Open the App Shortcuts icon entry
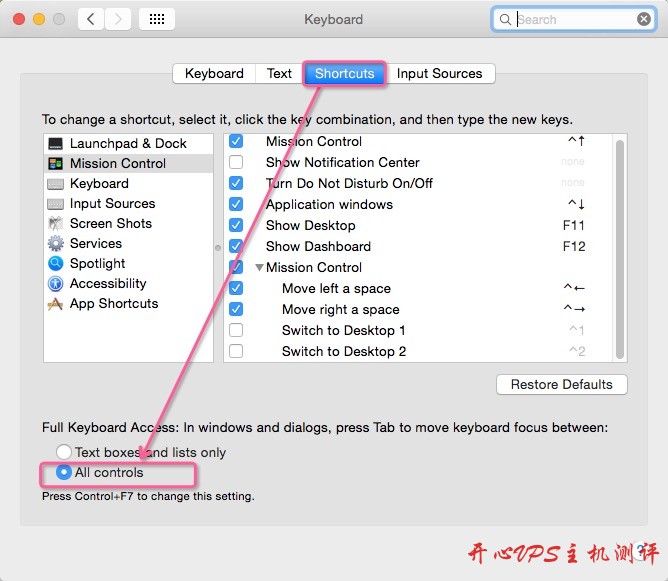The height and width of the screenshot is (581, 668). pos(55,304)
